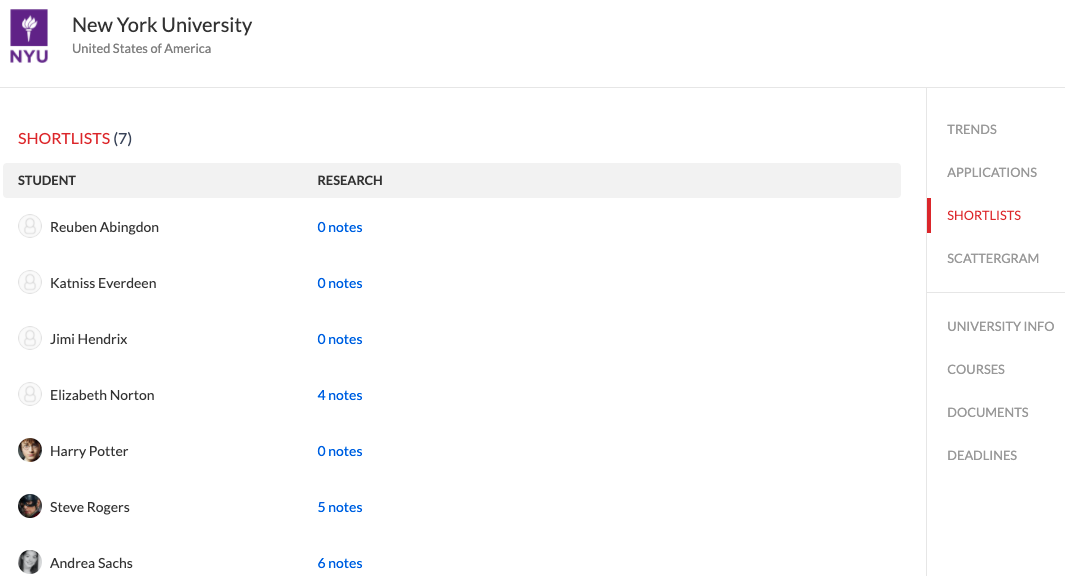Image resolution: width=1065 pixels, height=576 pixels.
Task: Click the SHORTLISTS (7) heading
Action: tap(75, 139)
